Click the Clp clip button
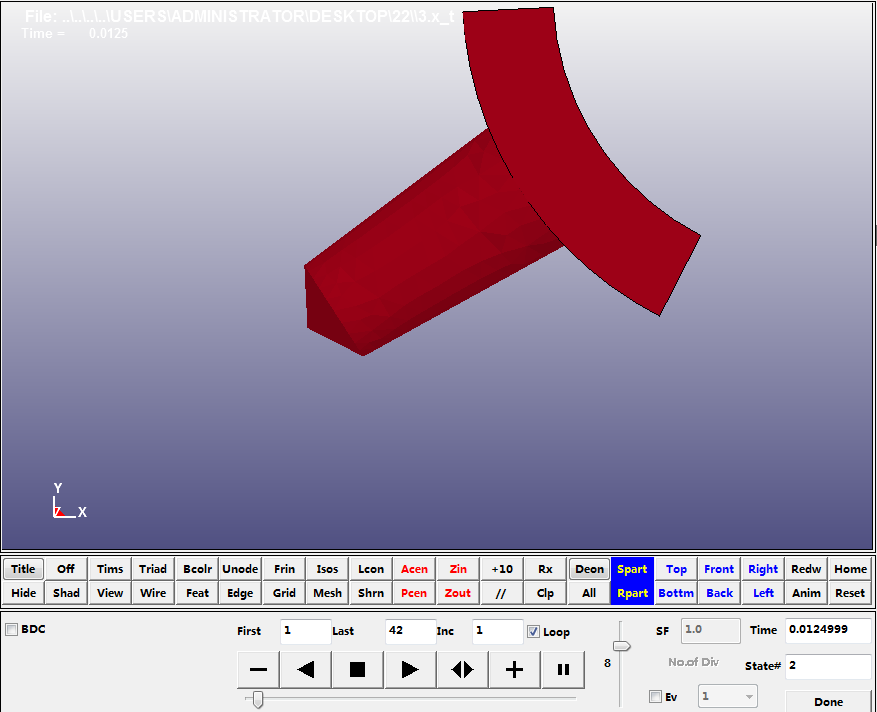 click(x=545, y=593)
